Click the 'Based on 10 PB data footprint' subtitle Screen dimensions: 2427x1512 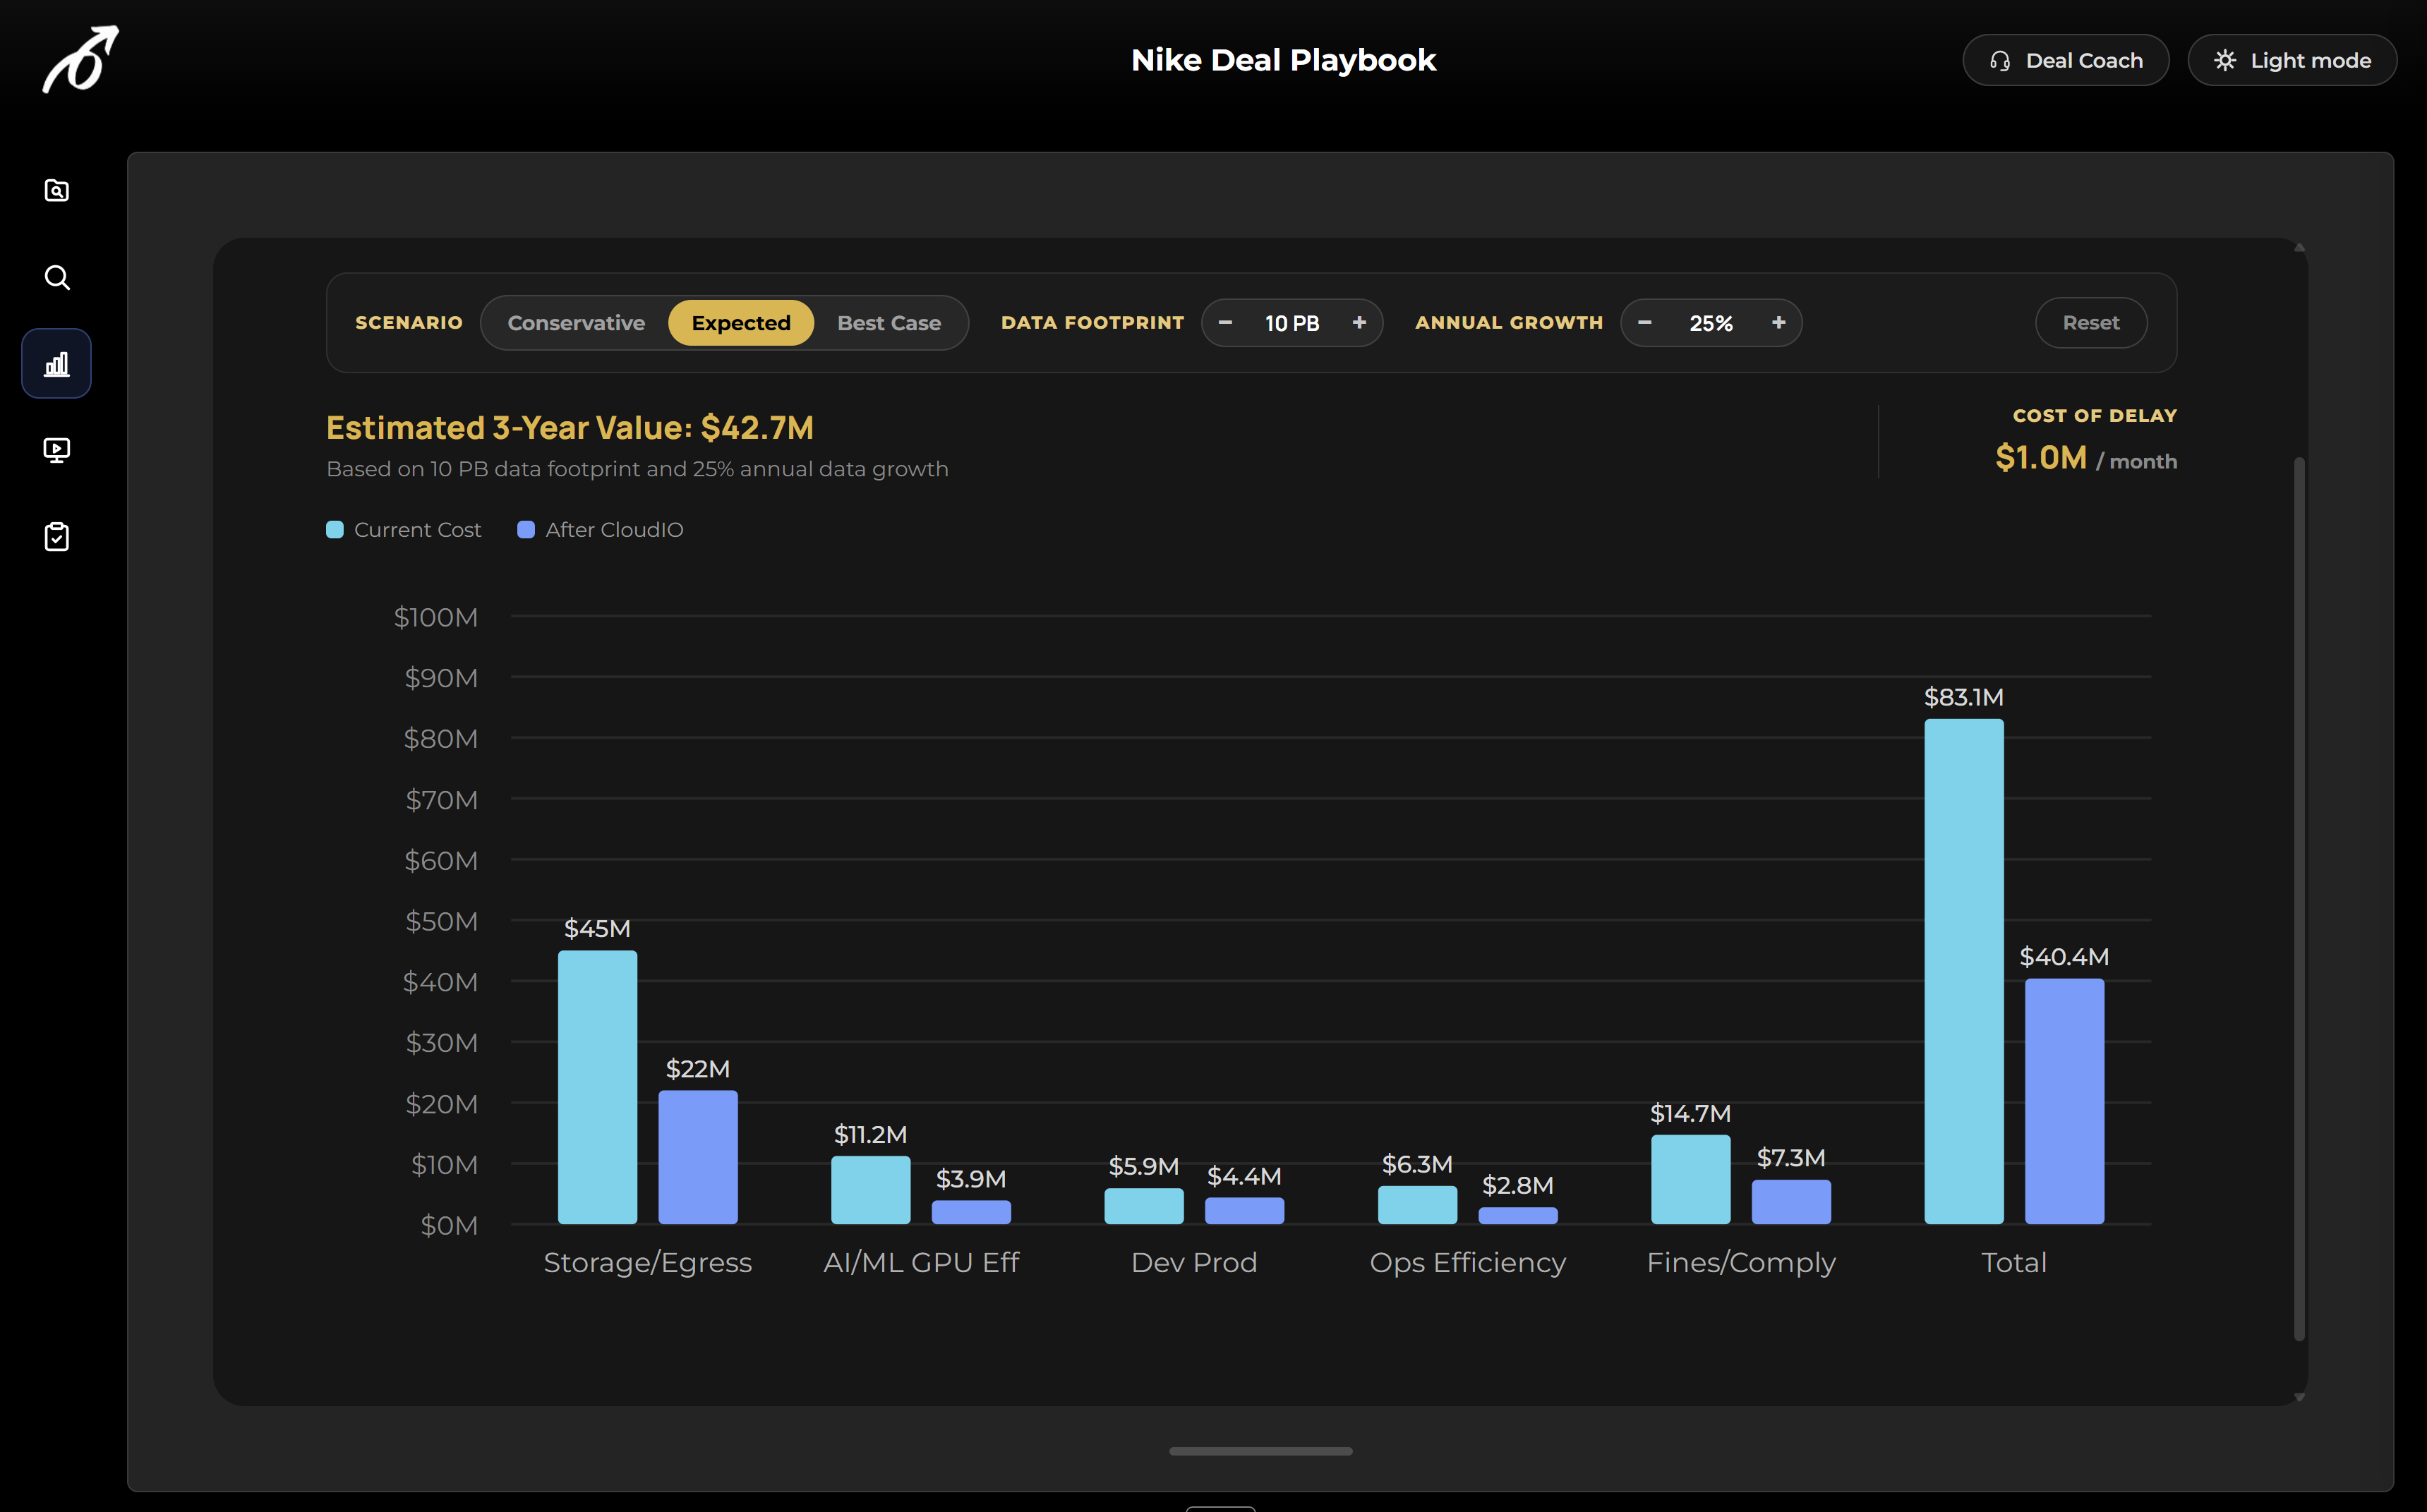coord(637,469)
